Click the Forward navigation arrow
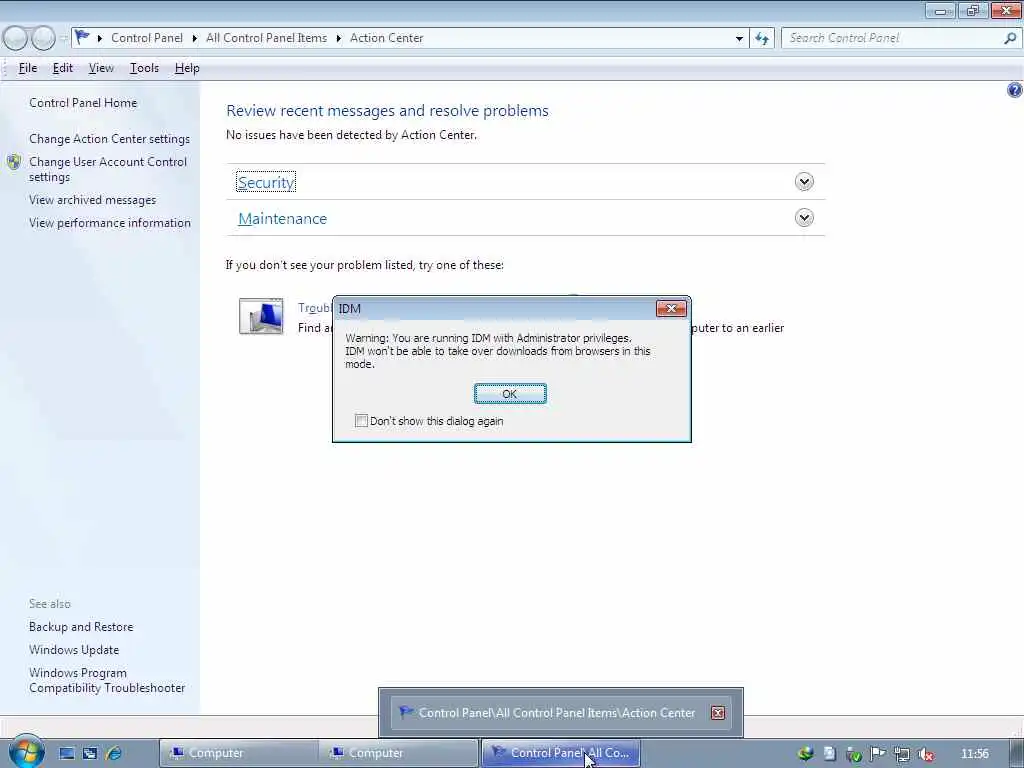The height and width of the screenshot is (768, 1024). [43, 38]
